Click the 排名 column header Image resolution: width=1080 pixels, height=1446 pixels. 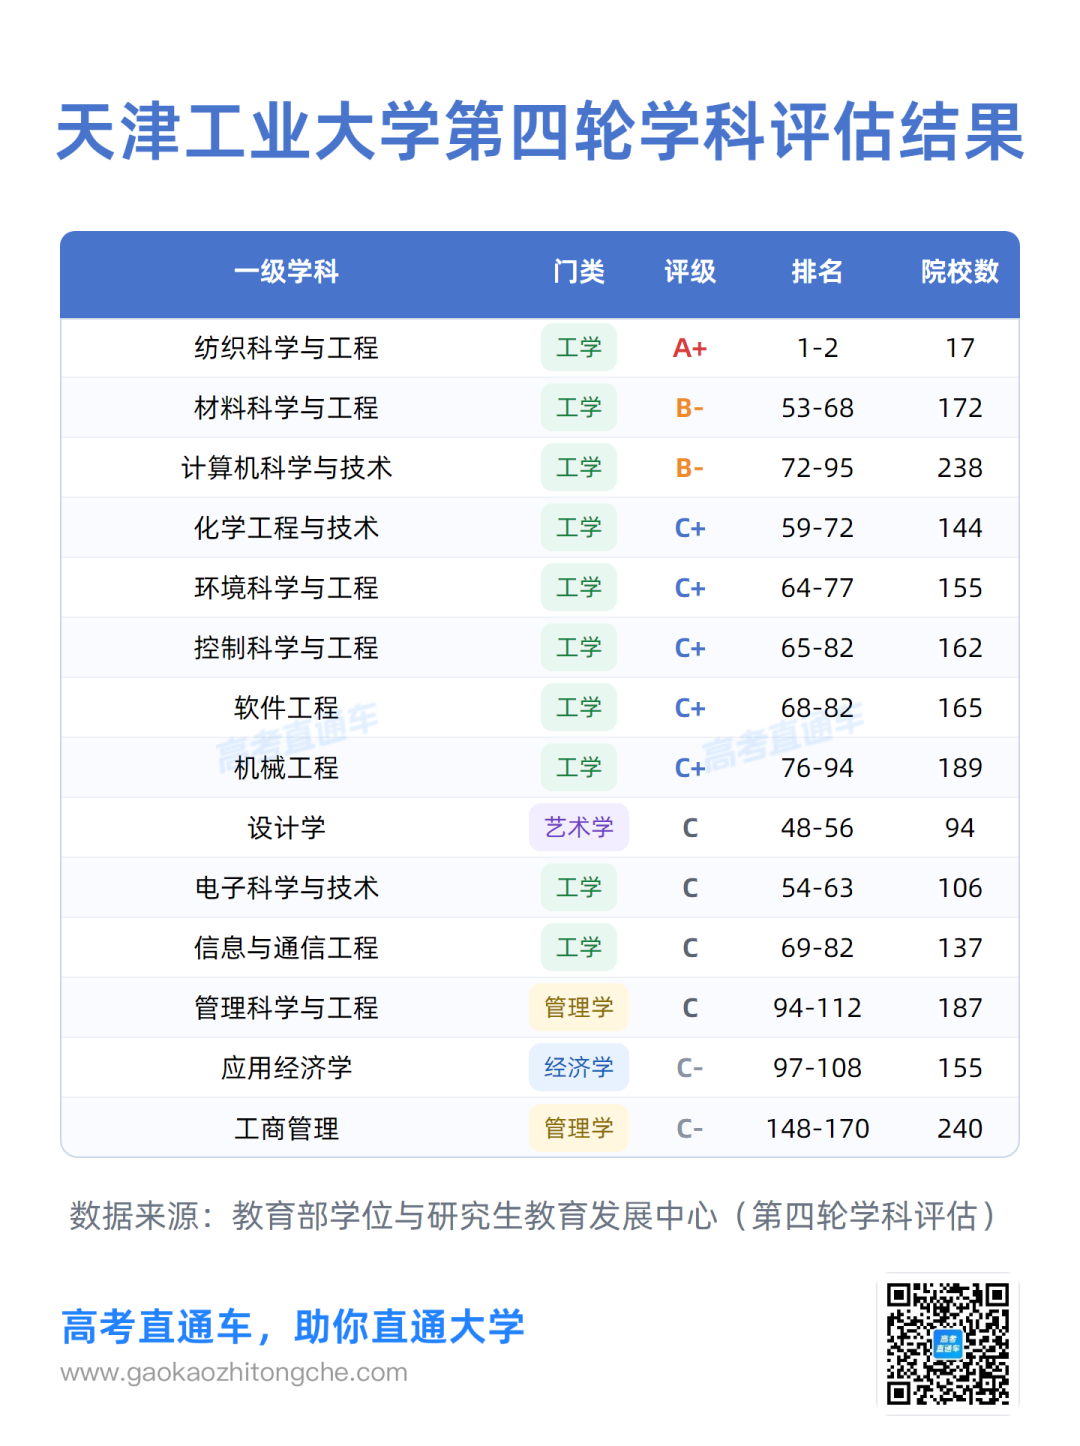pos(817,271)
